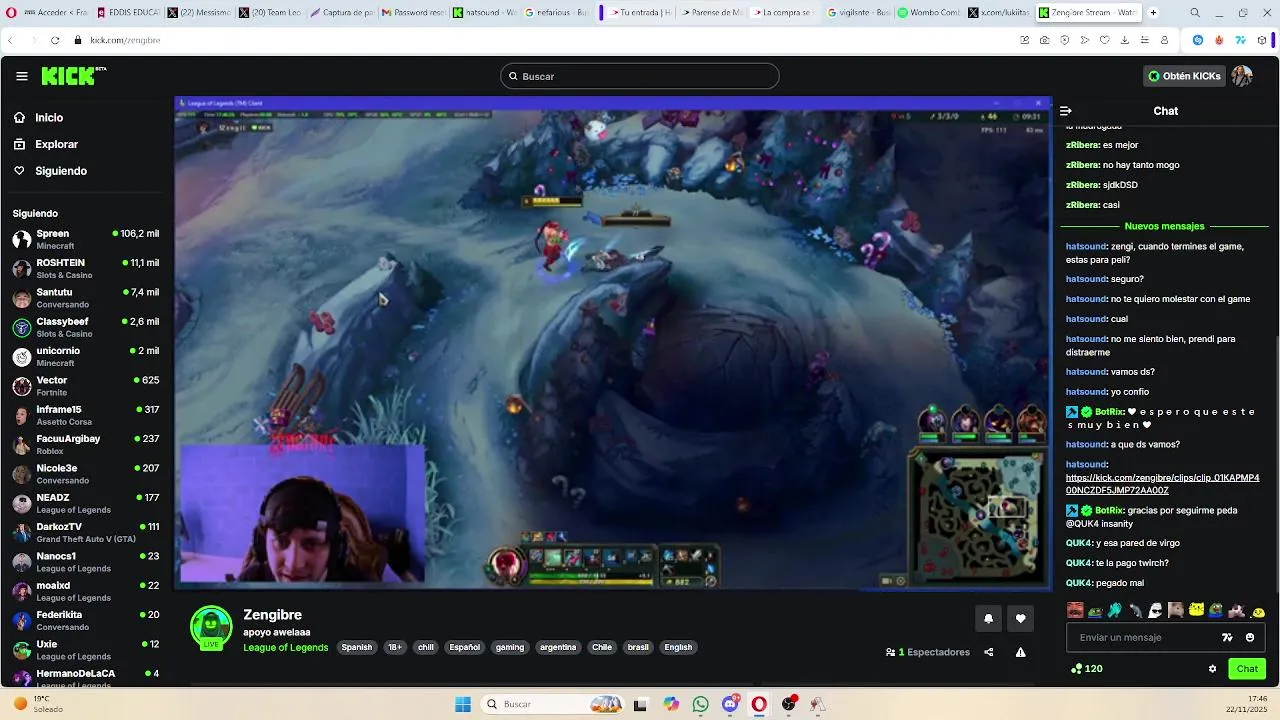1280x720 pixels.
Task: Open the Santutu channel in the followed list
Action: click(86, 298)
